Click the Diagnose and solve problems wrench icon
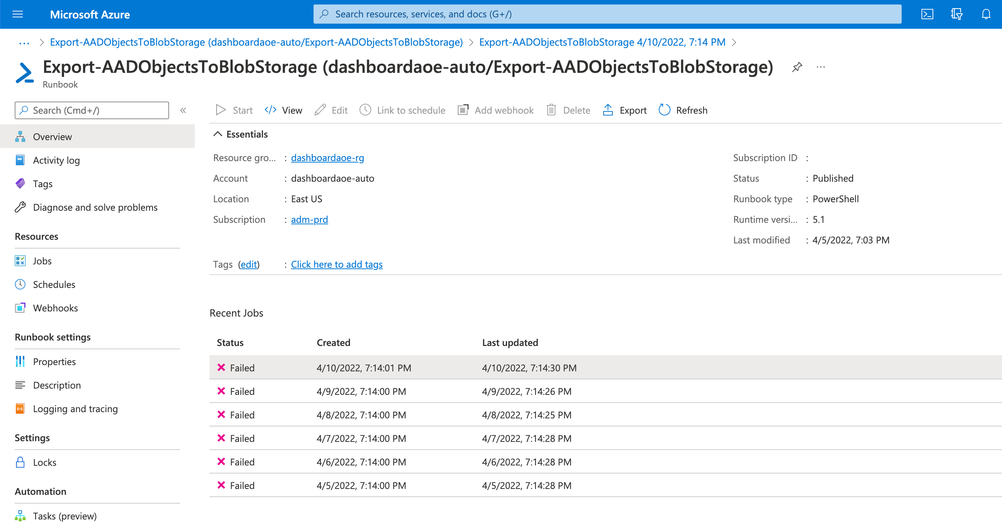Screen dimensions: 1002x528 (20, 207)
